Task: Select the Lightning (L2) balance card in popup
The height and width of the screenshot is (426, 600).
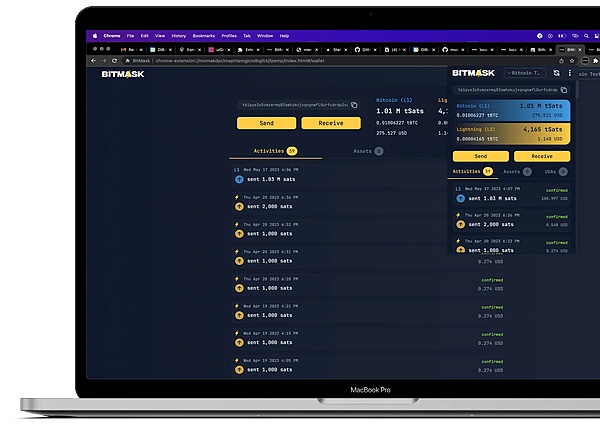Action: coord(511,134)
